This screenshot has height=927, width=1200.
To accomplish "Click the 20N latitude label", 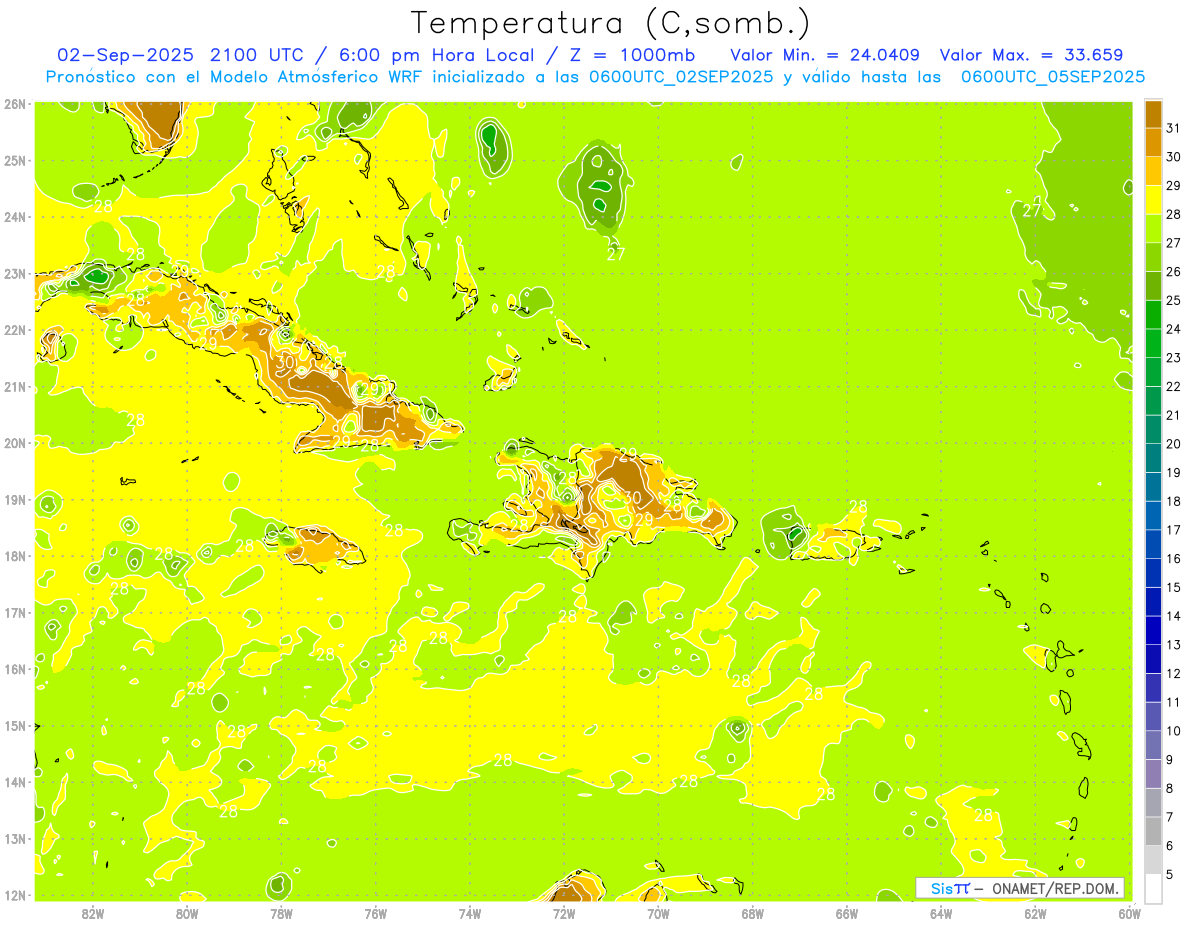I will [x=15, y=443].
